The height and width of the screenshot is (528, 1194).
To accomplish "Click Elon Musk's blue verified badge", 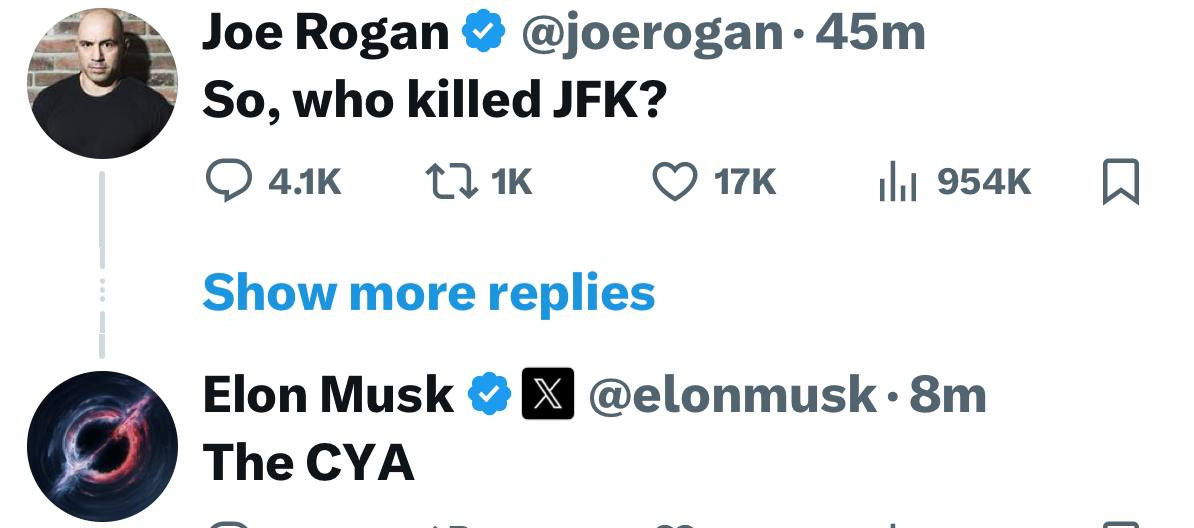I will (x=489, y=395).
